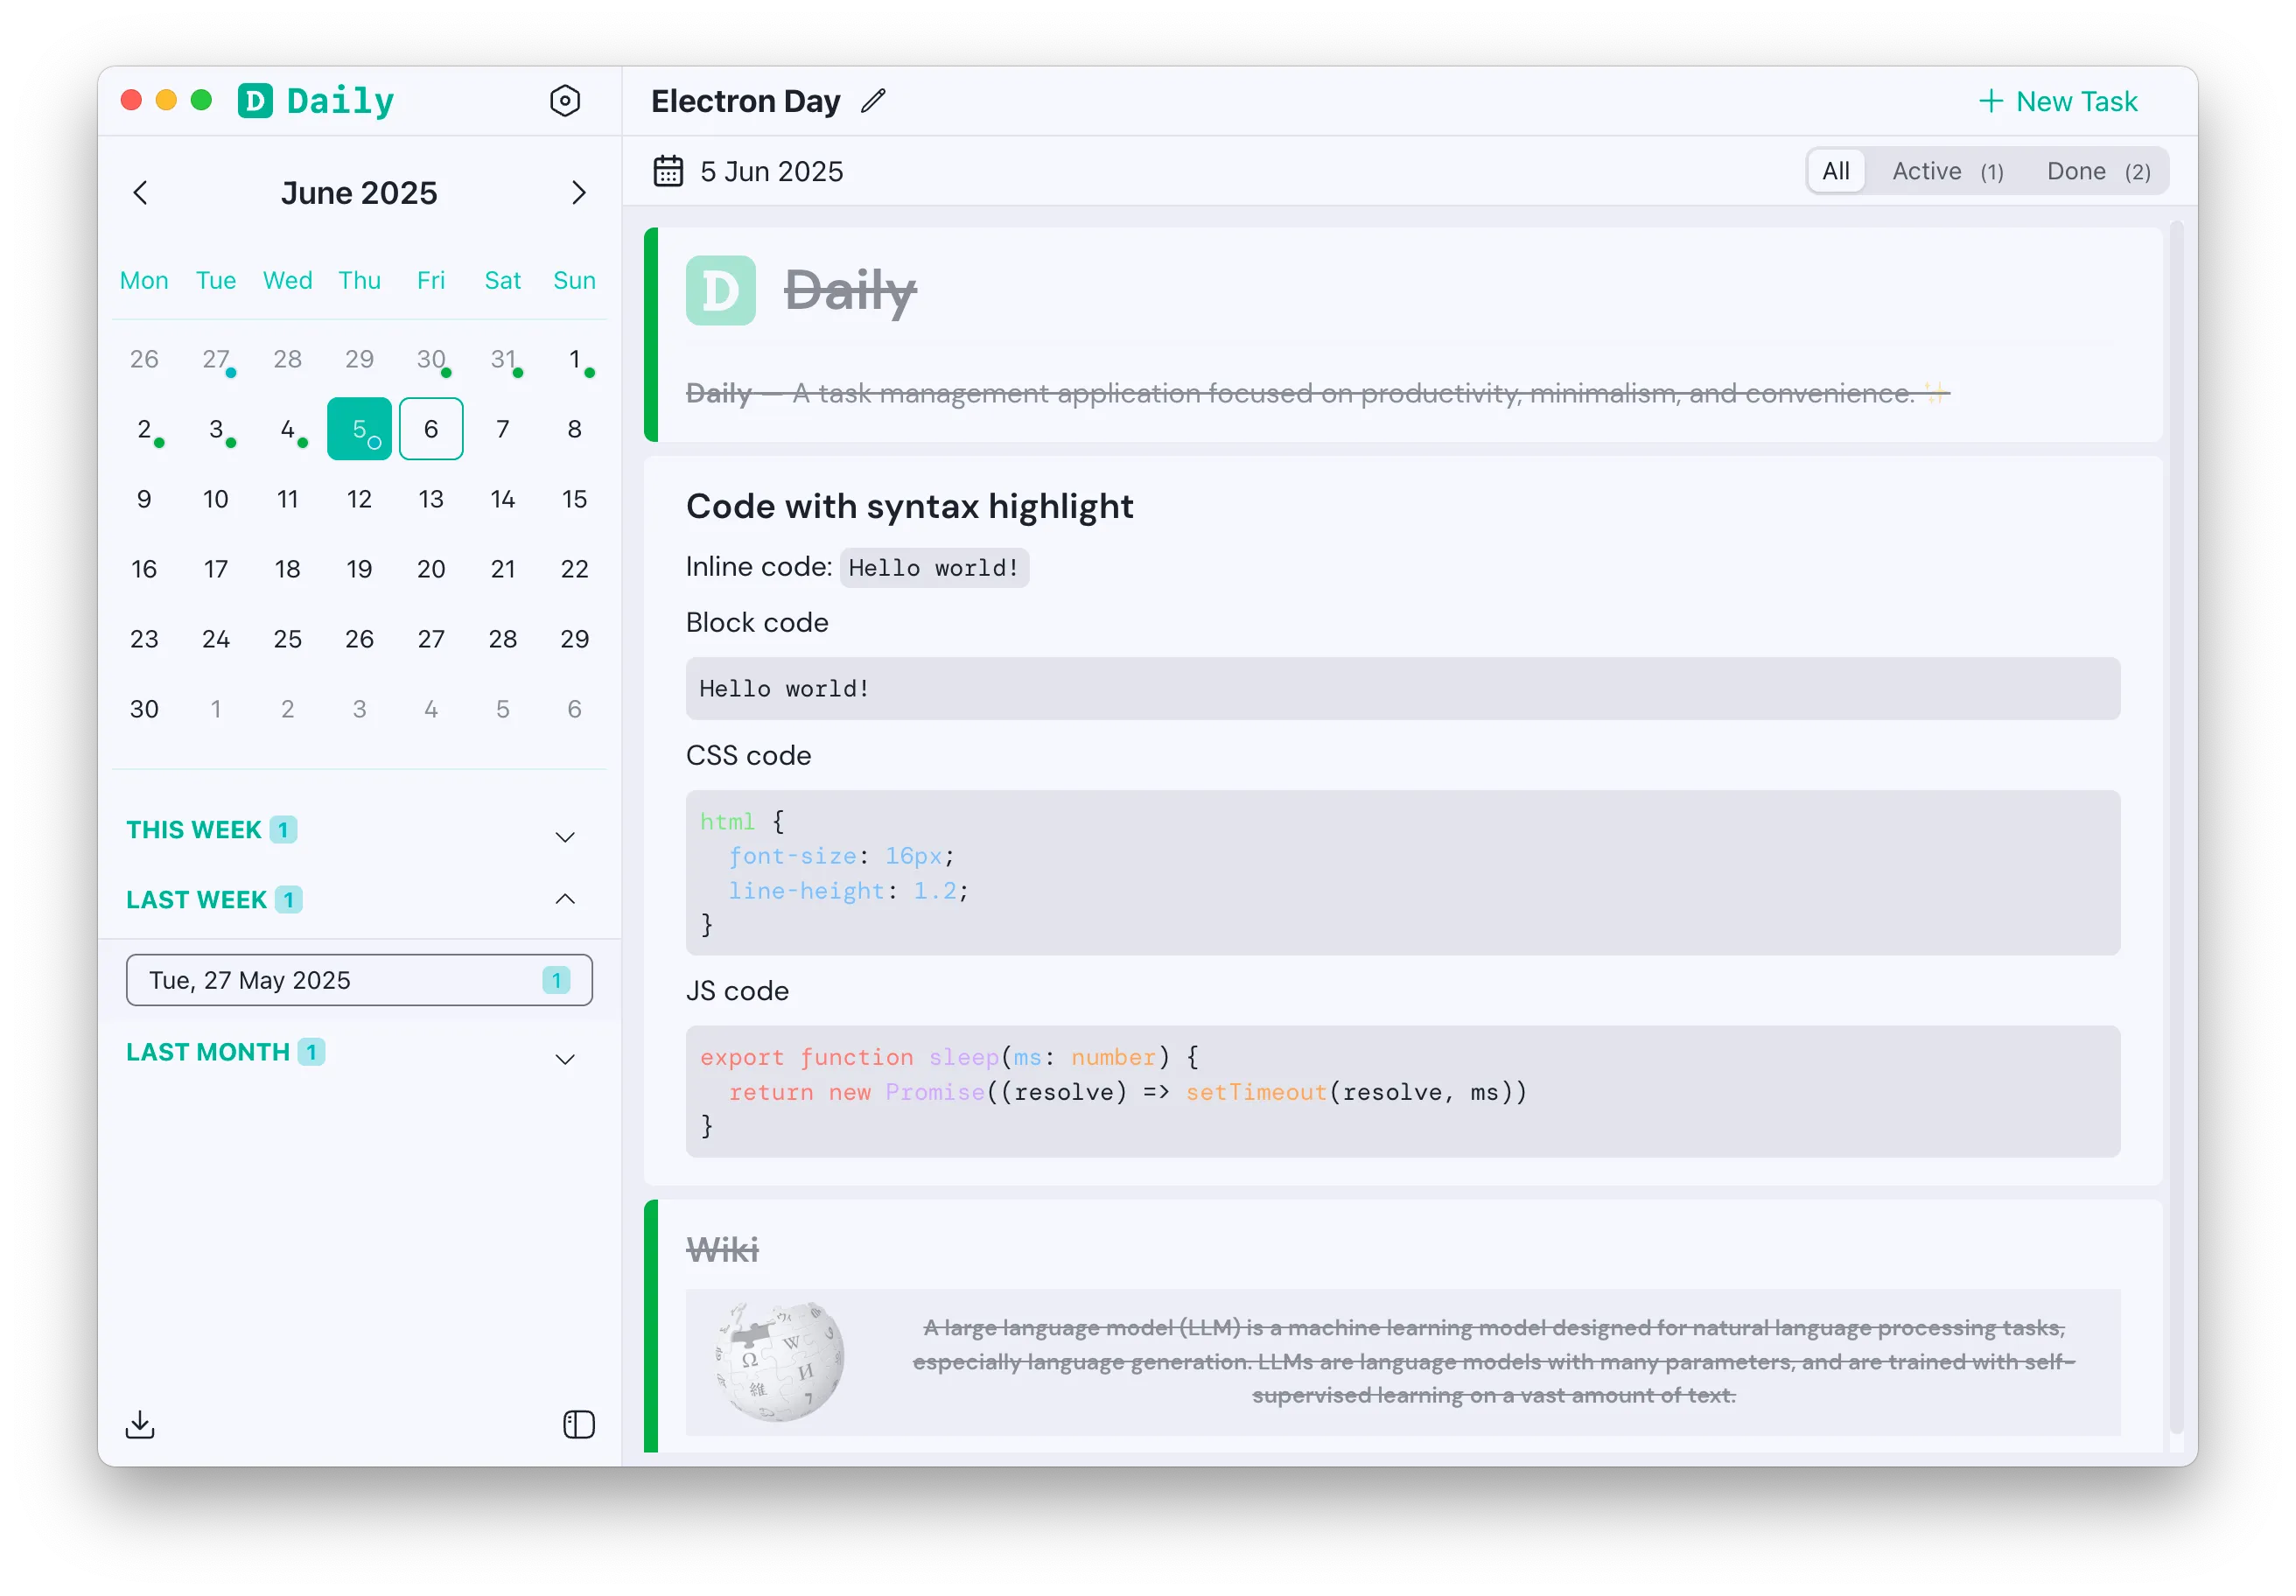2296x1596 pixels.
Task: Select Monday May 26 in the calendar
Action: click(x=144, y=359)
